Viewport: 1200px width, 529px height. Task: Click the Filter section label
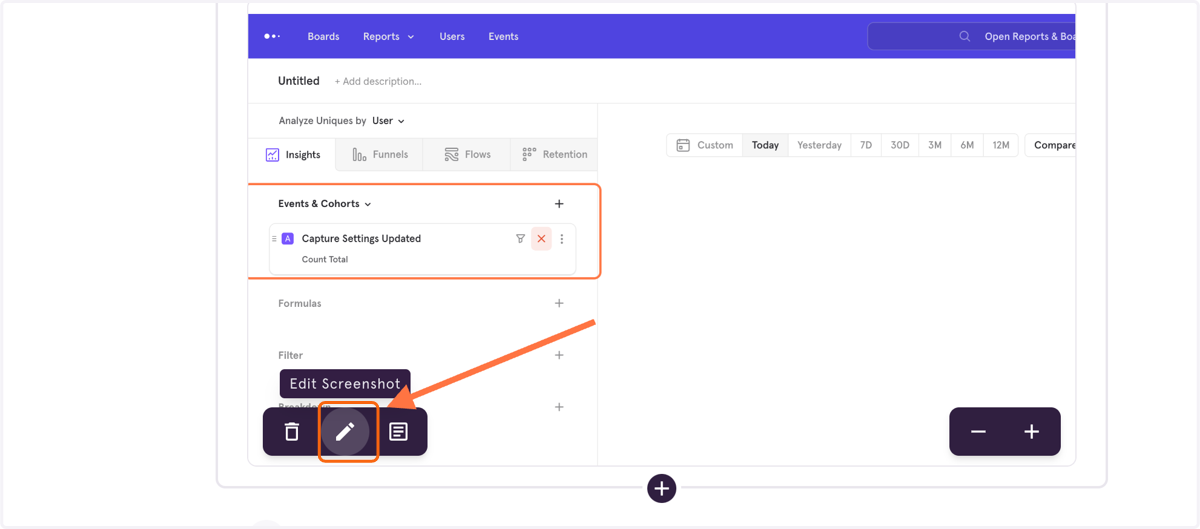(291, 355)
